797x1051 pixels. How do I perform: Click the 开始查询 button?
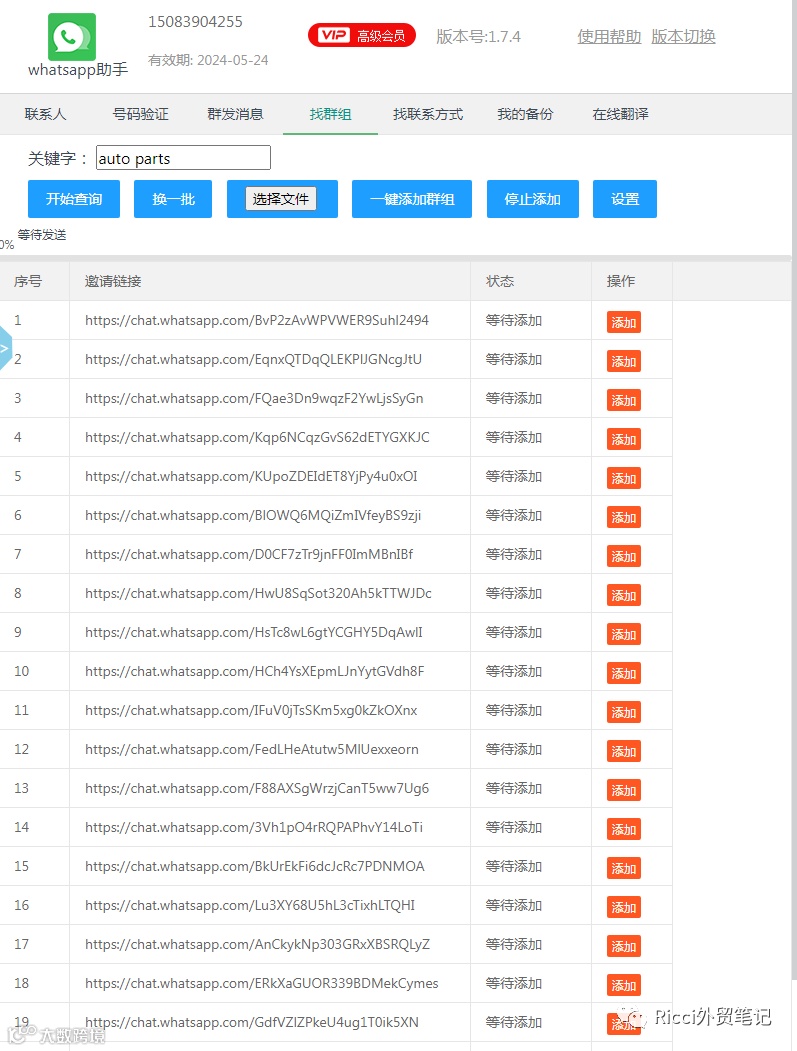74,199
